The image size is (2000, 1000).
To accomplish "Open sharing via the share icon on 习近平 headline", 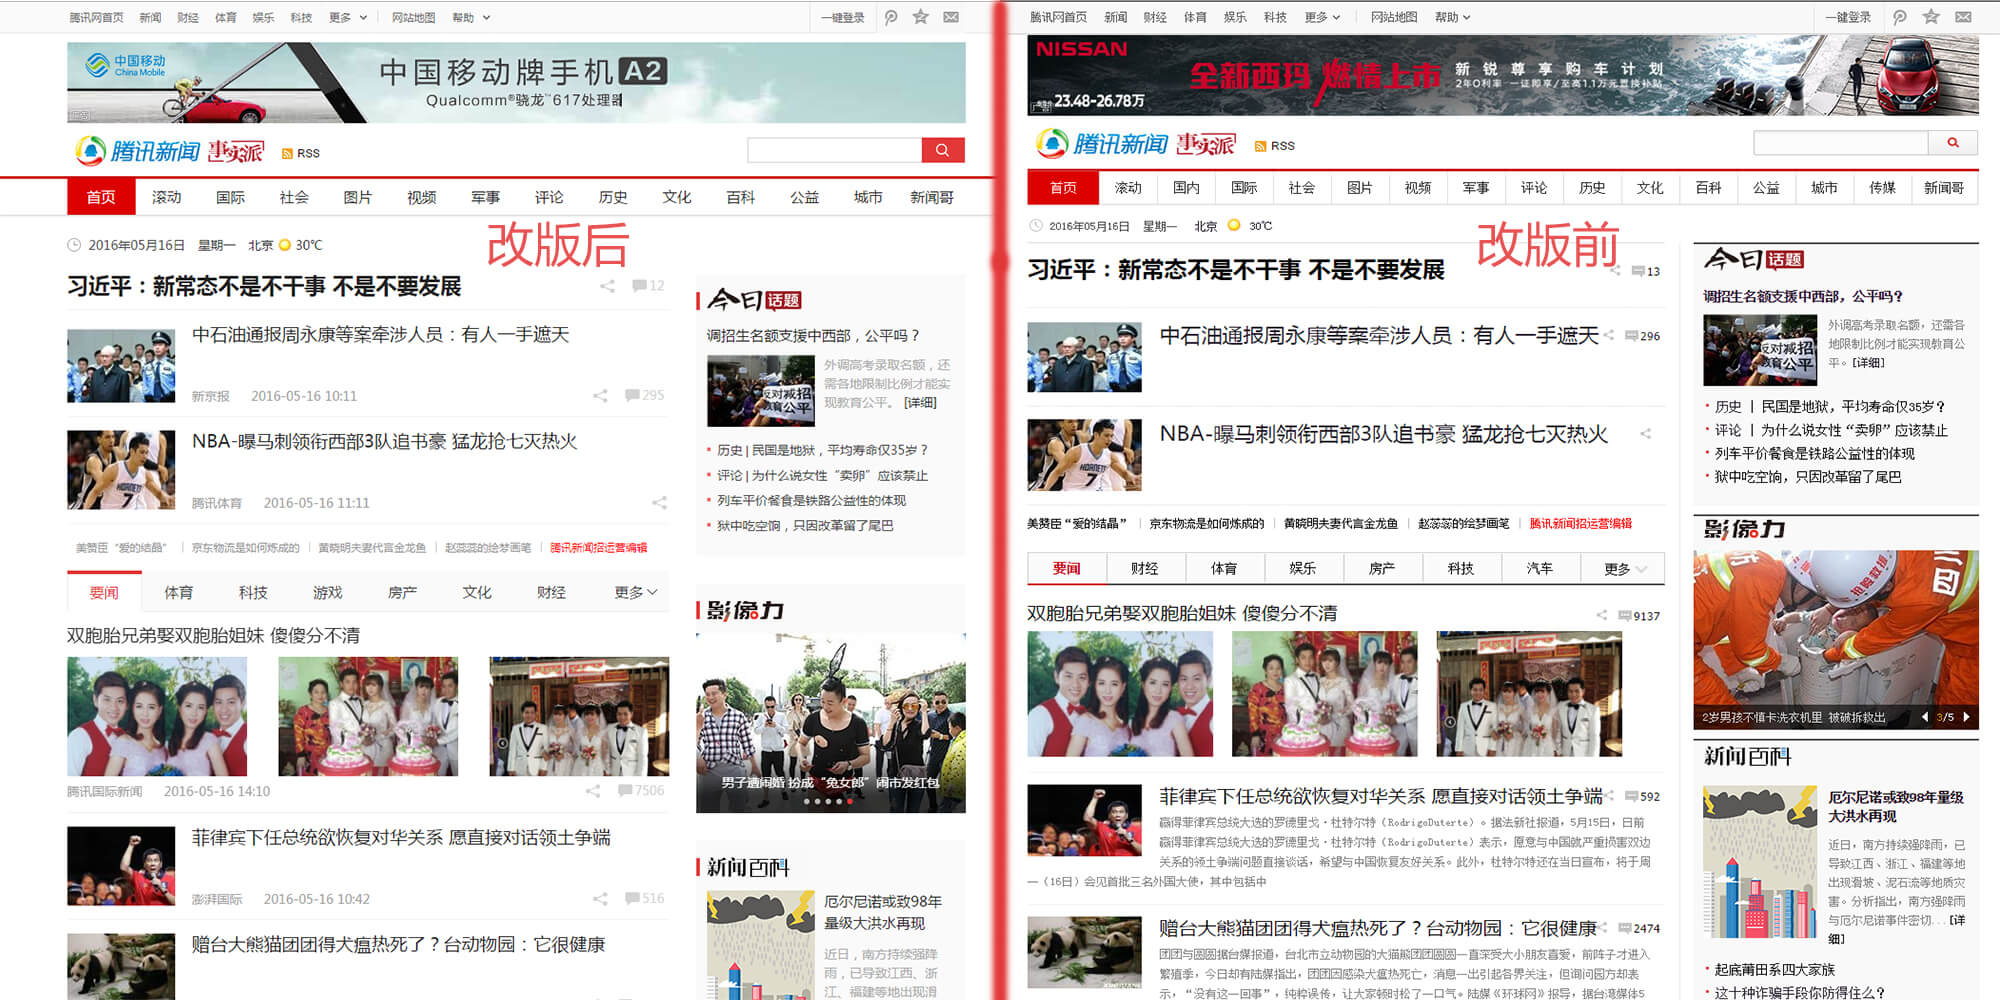I will (607, 286).
